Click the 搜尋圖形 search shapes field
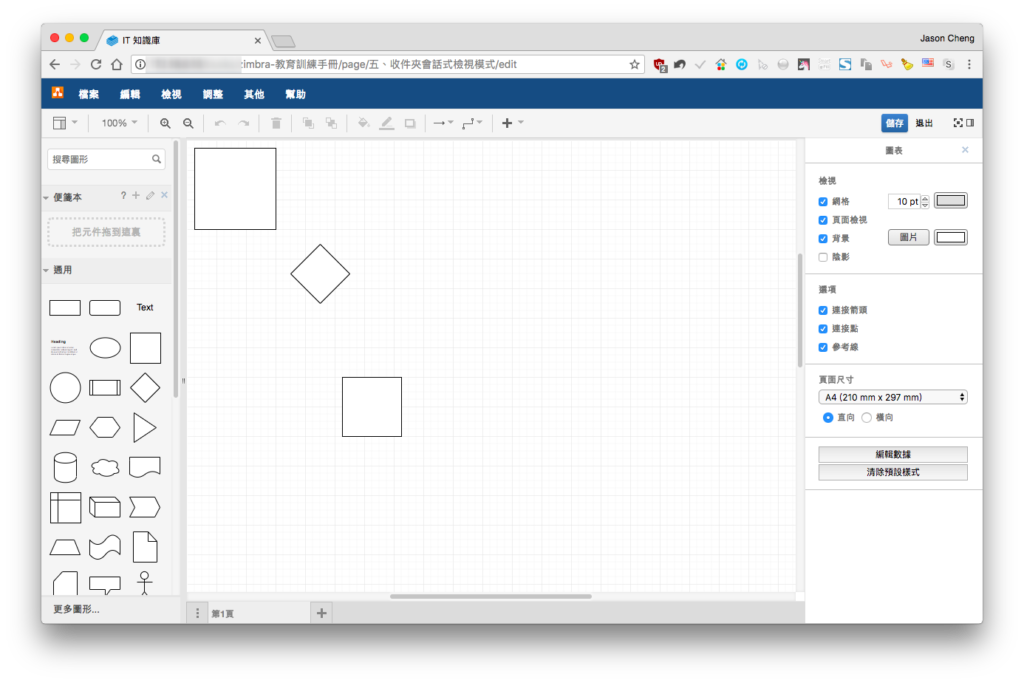The height and width of the screenshot is (683, 1024). [106, 159]
